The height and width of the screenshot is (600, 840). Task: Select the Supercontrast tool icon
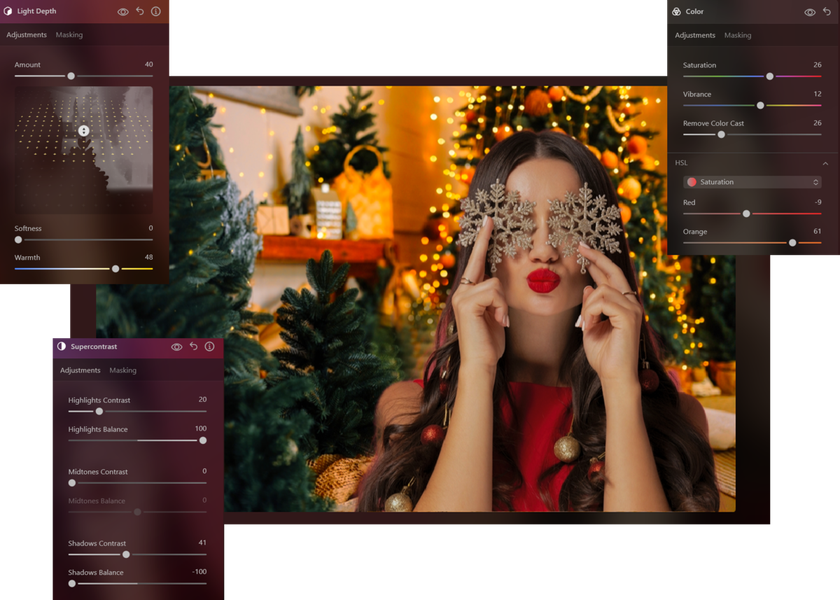[59, 347]
